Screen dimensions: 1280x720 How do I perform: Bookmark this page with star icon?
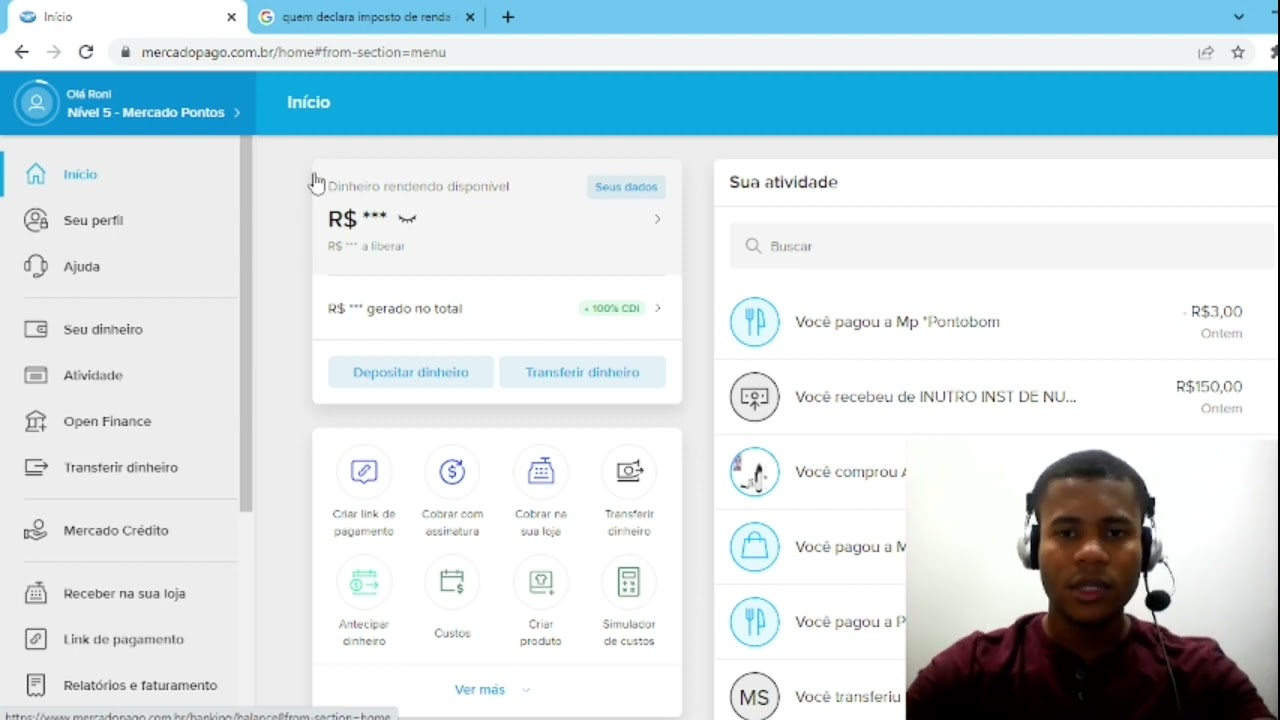tap(1238, 52)
